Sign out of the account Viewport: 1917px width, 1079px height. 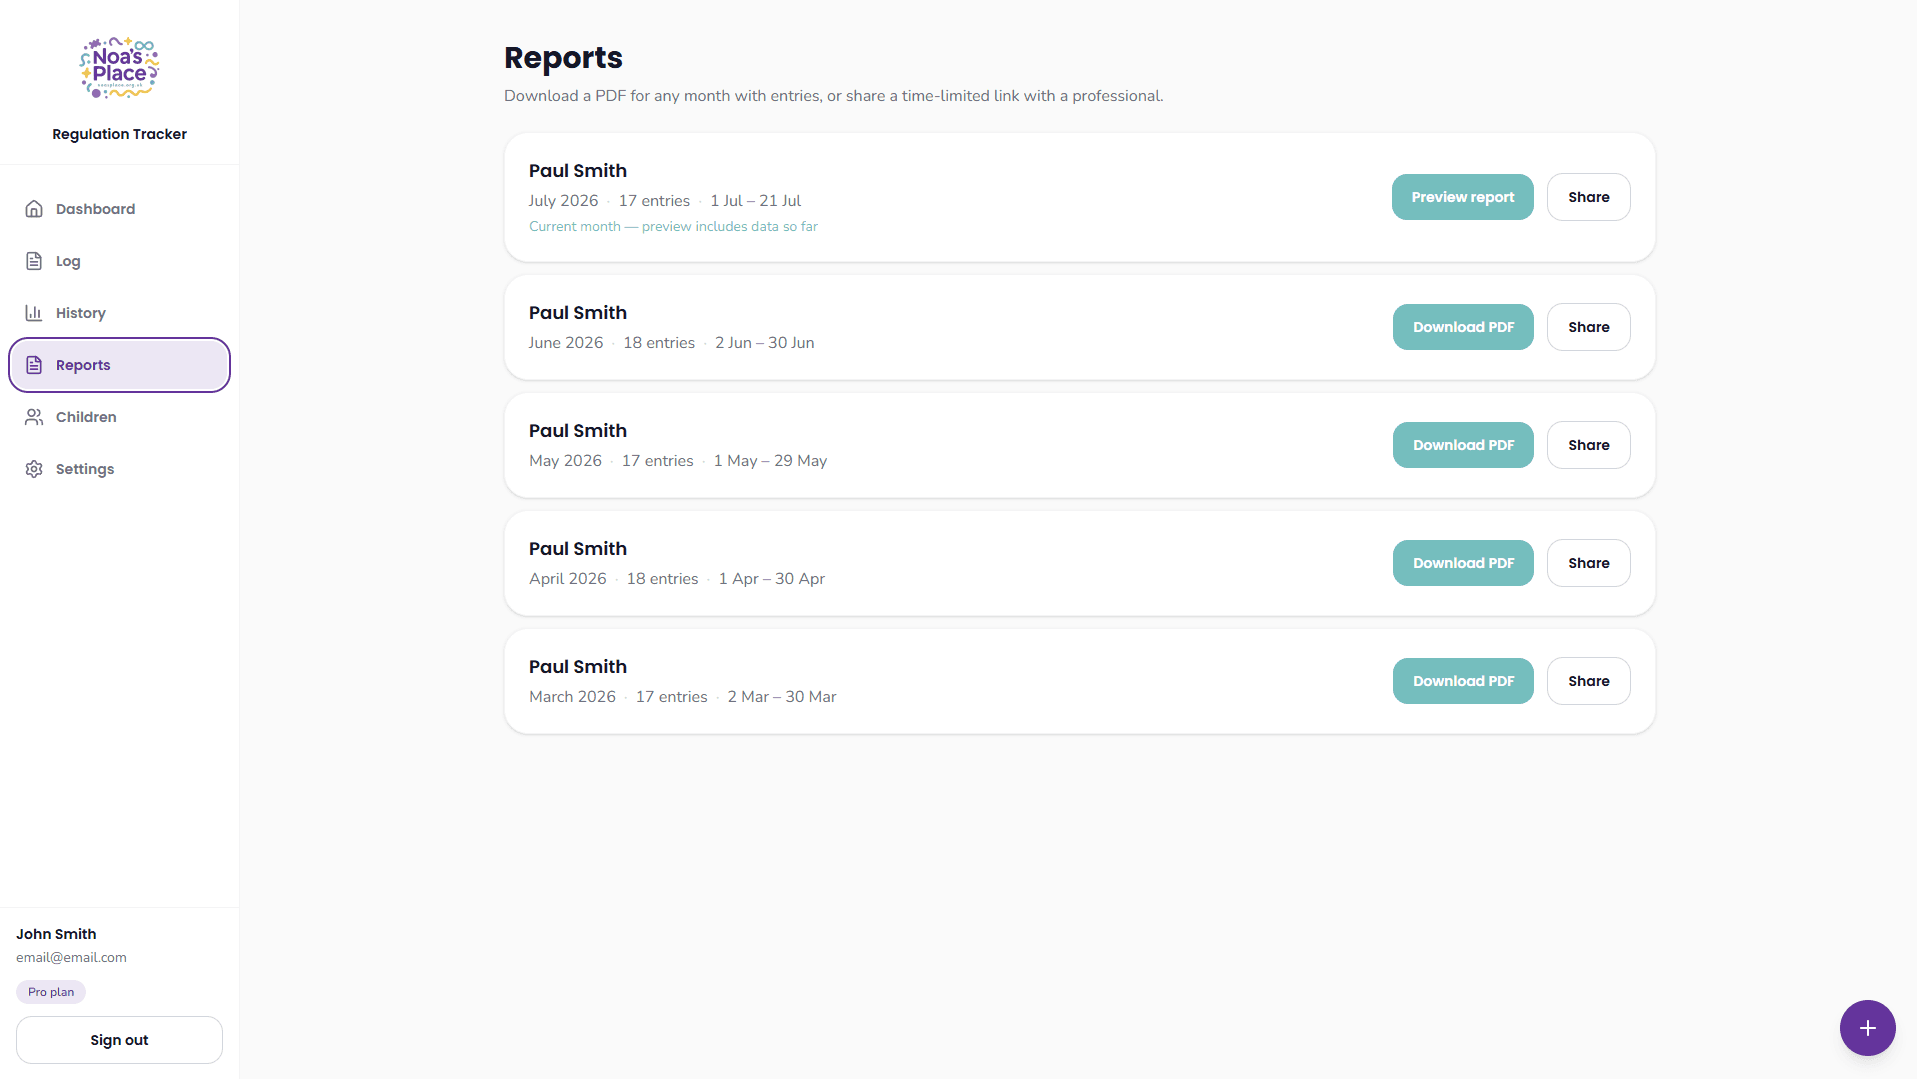coord(119,1040)
